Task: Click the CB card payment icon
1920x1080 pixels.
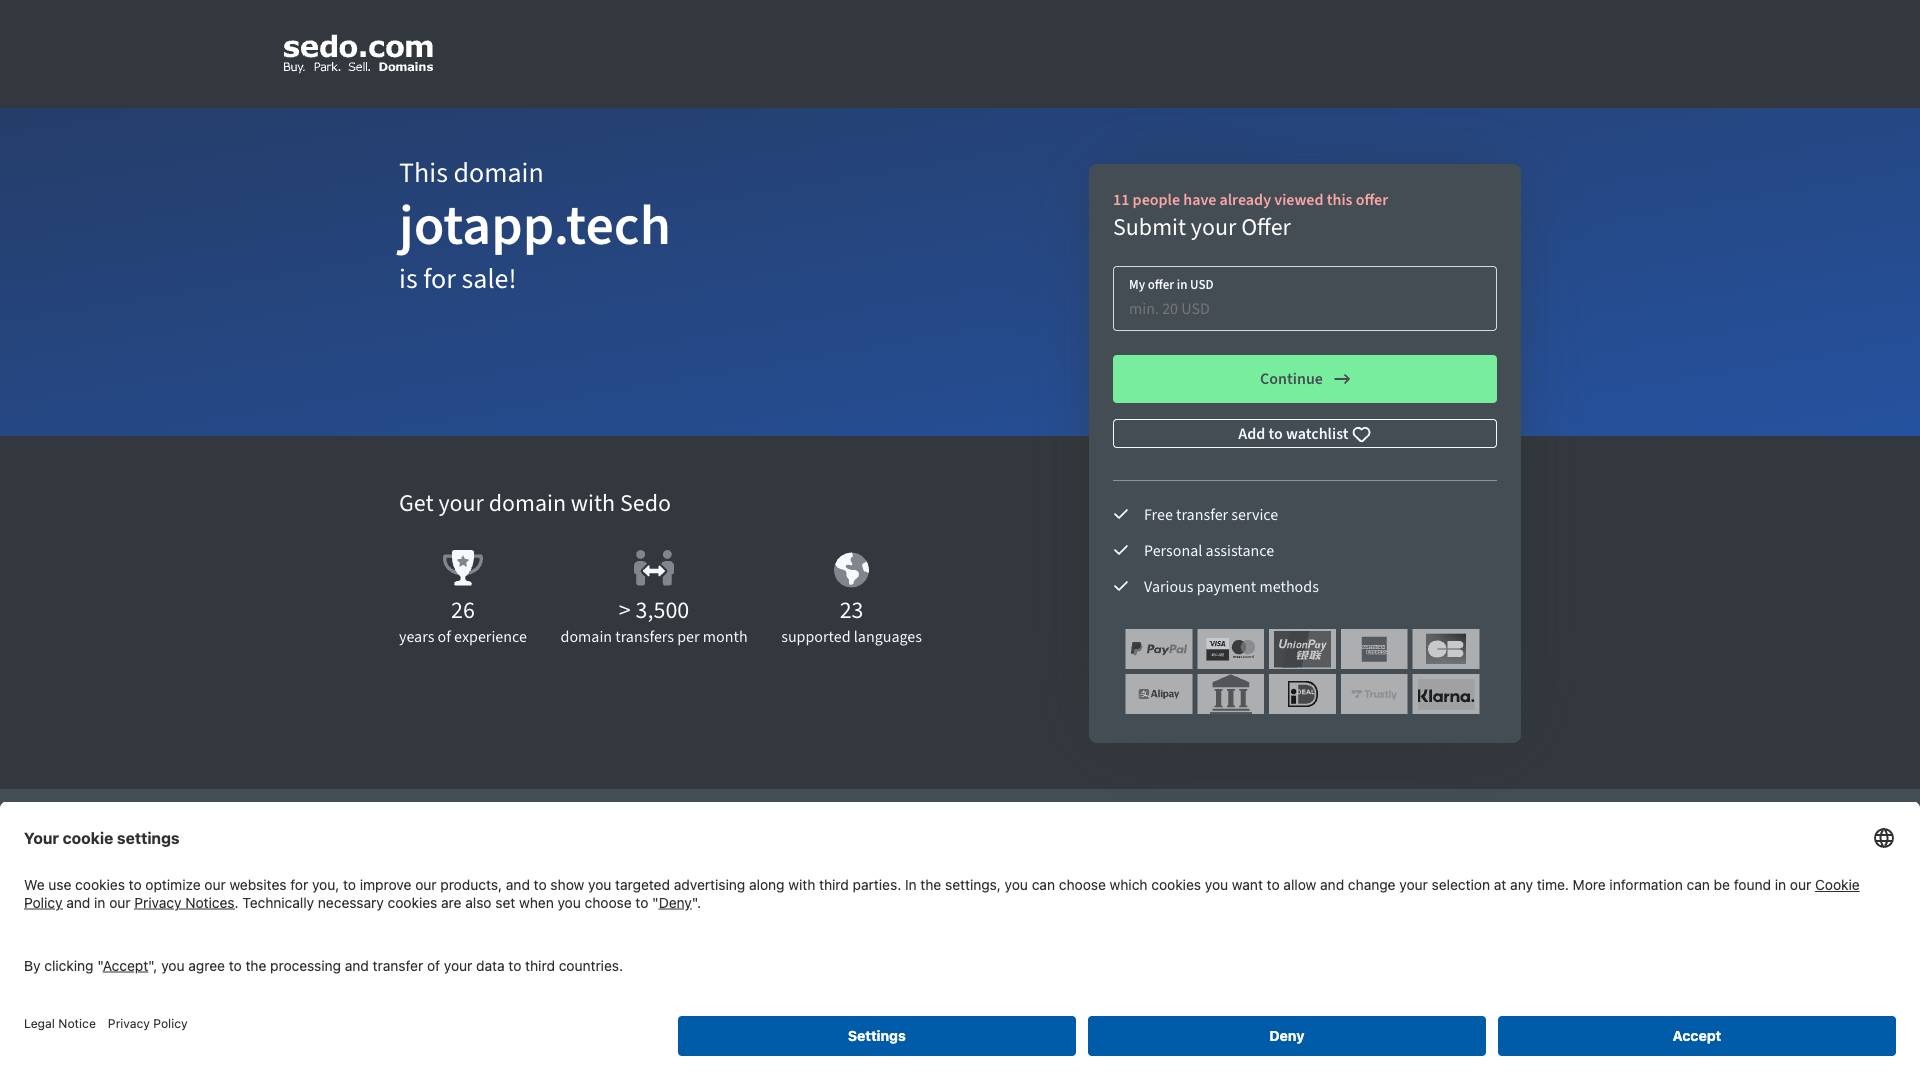Action: tap(1445, 649)
